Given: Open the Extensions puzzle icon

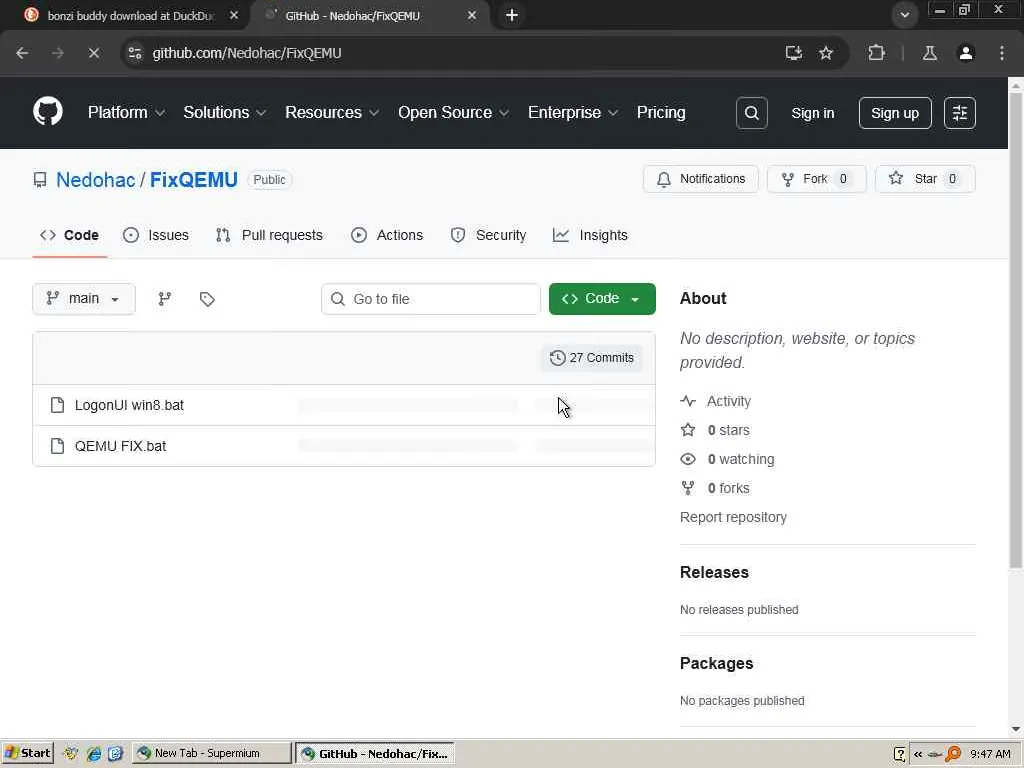Looking at the screenshot, I should pyautogui.click(x=876, y=53).
